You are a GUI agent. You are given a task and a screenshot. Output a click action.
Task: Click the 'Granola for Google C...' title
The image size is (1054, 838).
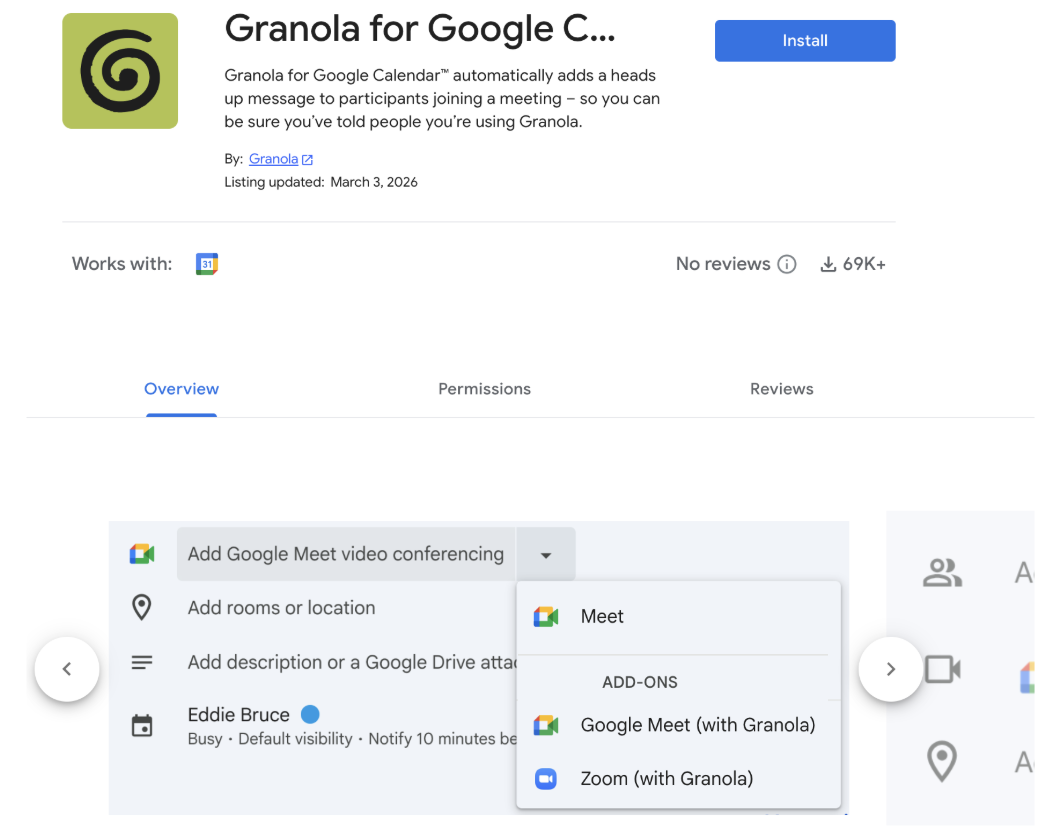(419, 30)
